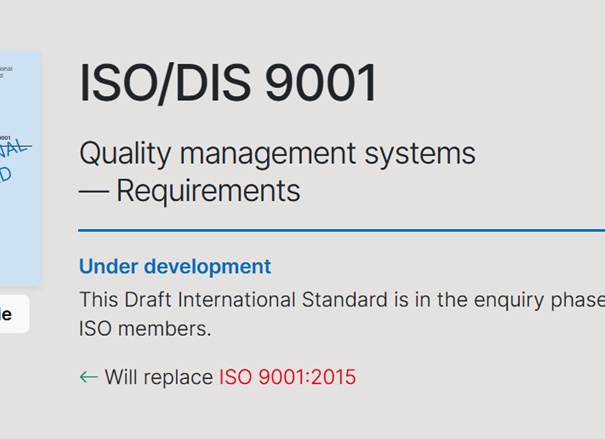Click the Quality management systems subtitle
The image size is (605, 439).
pyautogui.click(x=277, y=154)
